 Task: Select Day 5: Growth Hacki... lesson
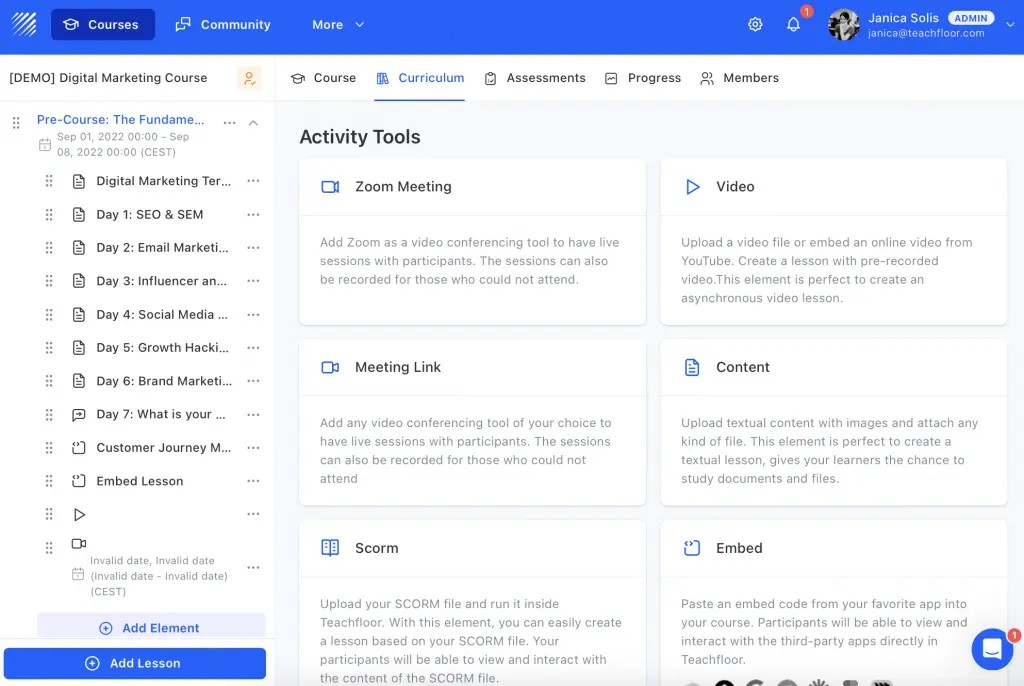click(162, 348)
